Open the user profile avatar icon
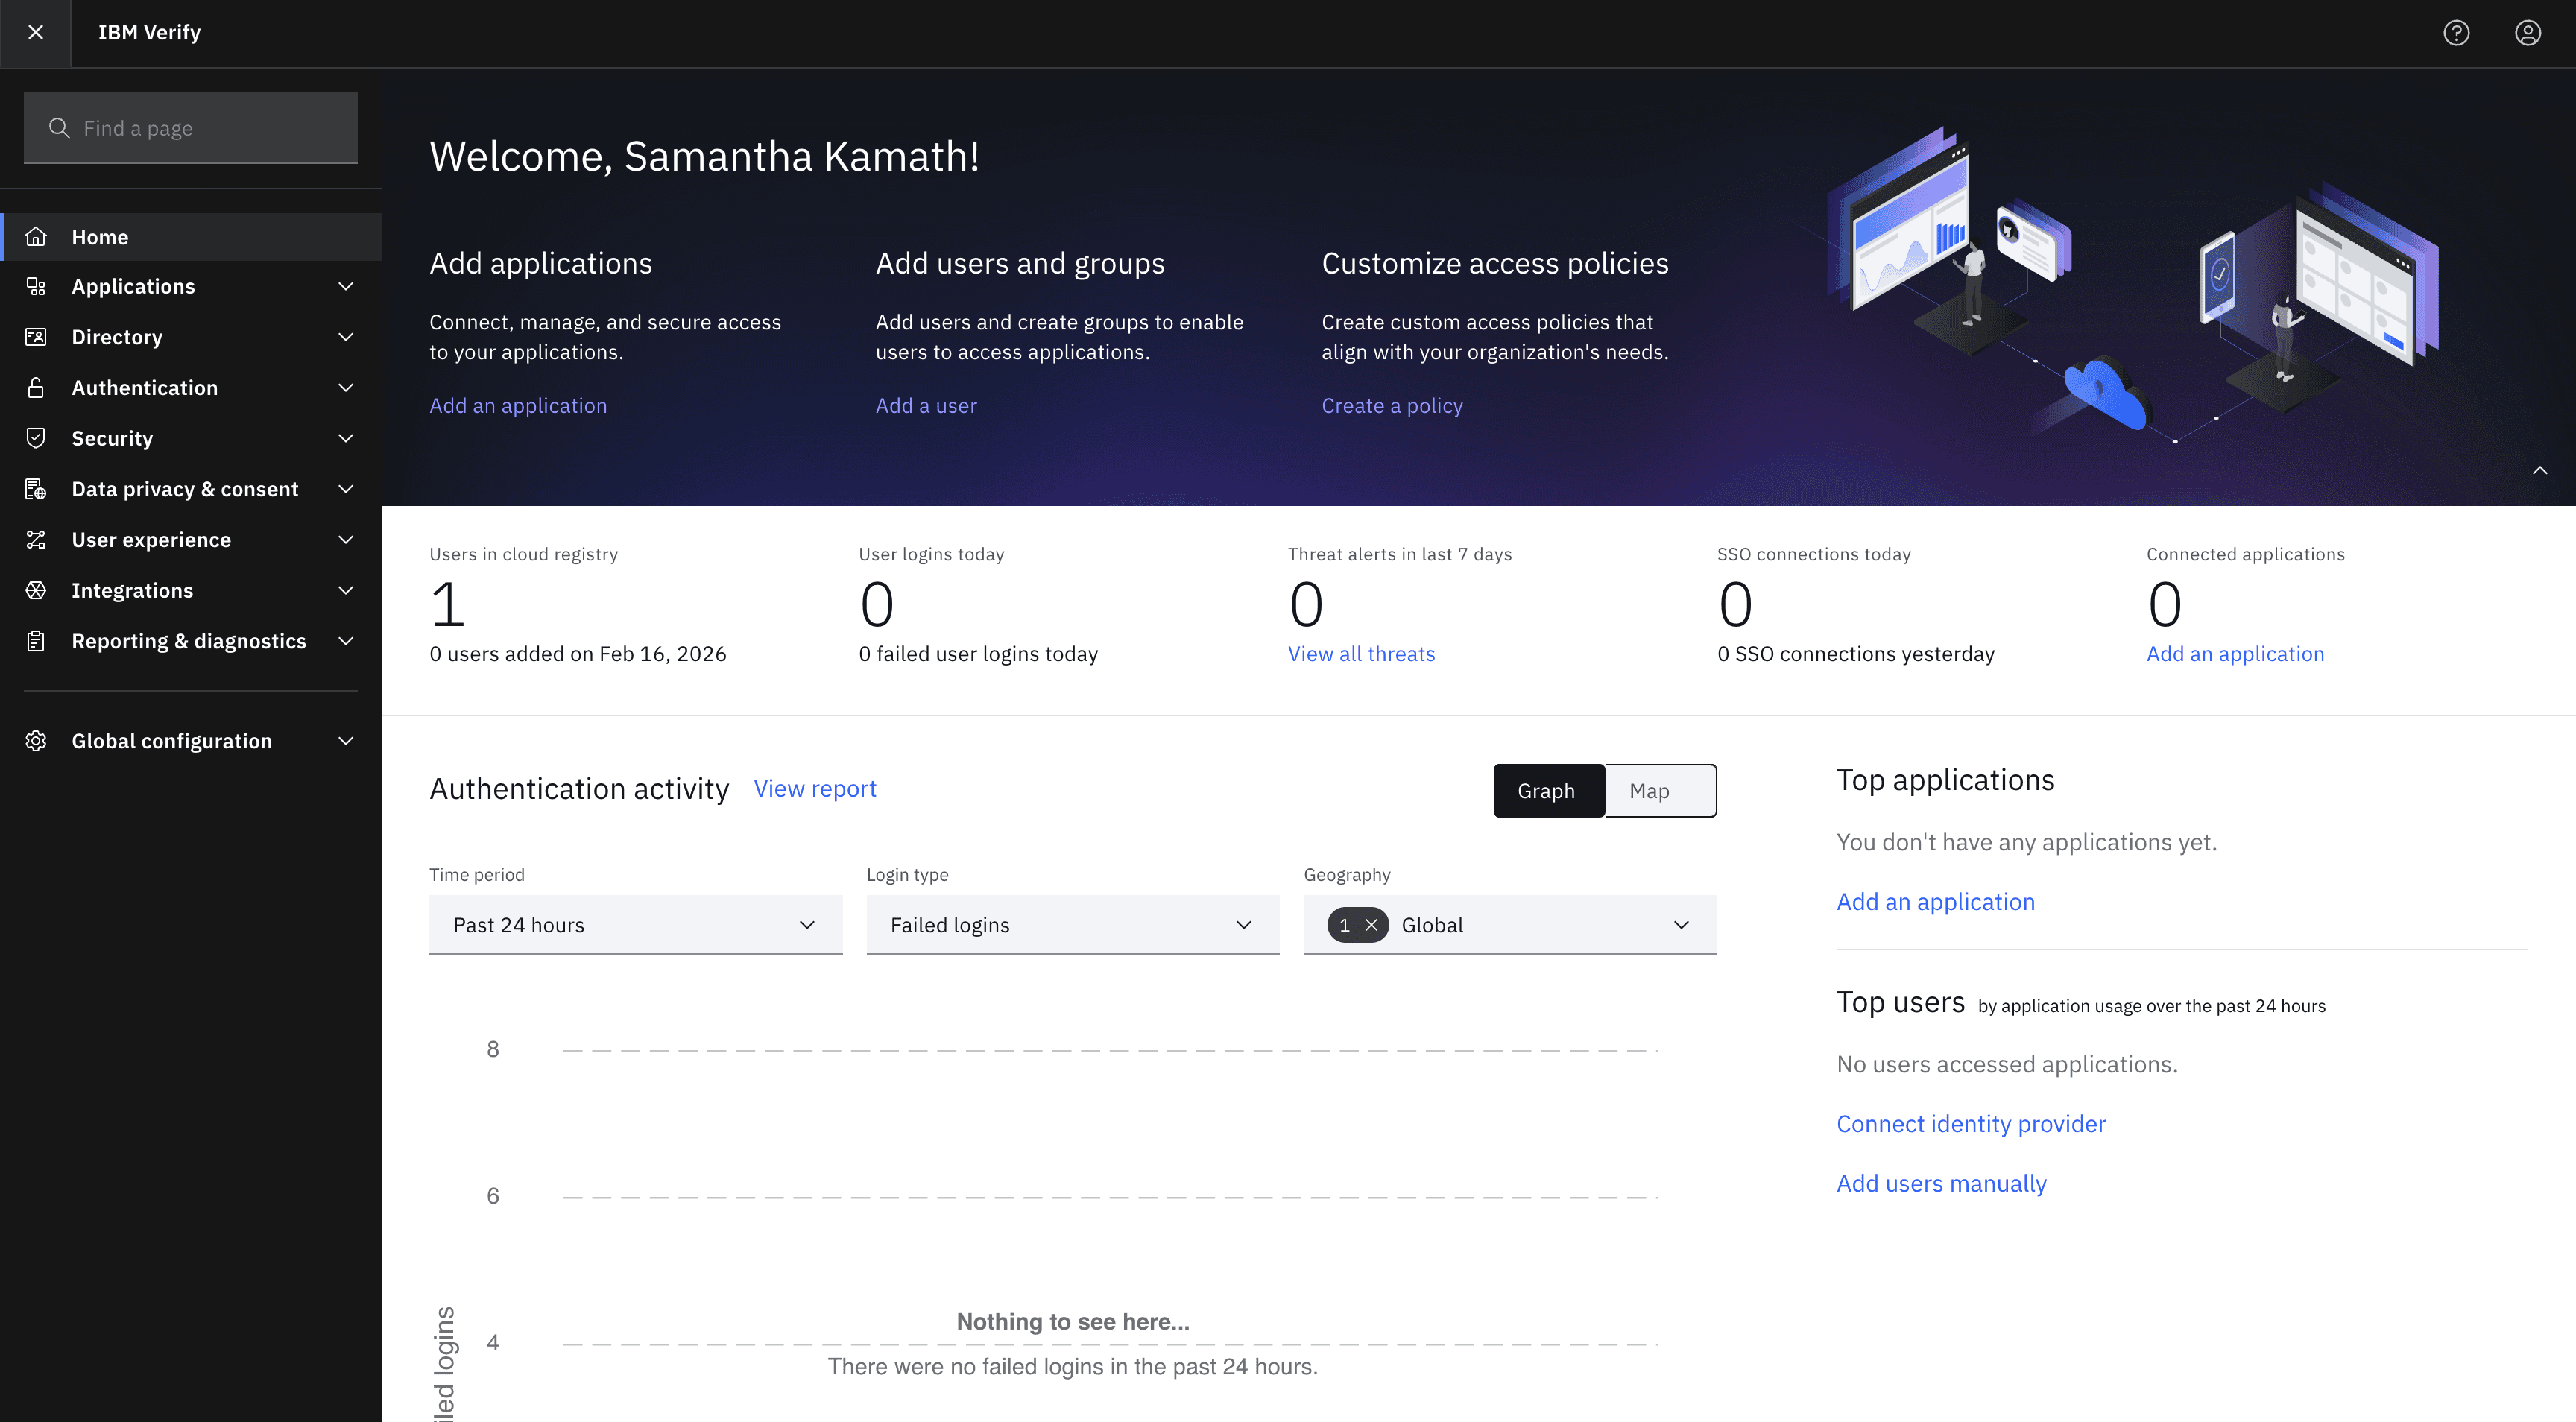2576x1422 pixels. 2527,33
